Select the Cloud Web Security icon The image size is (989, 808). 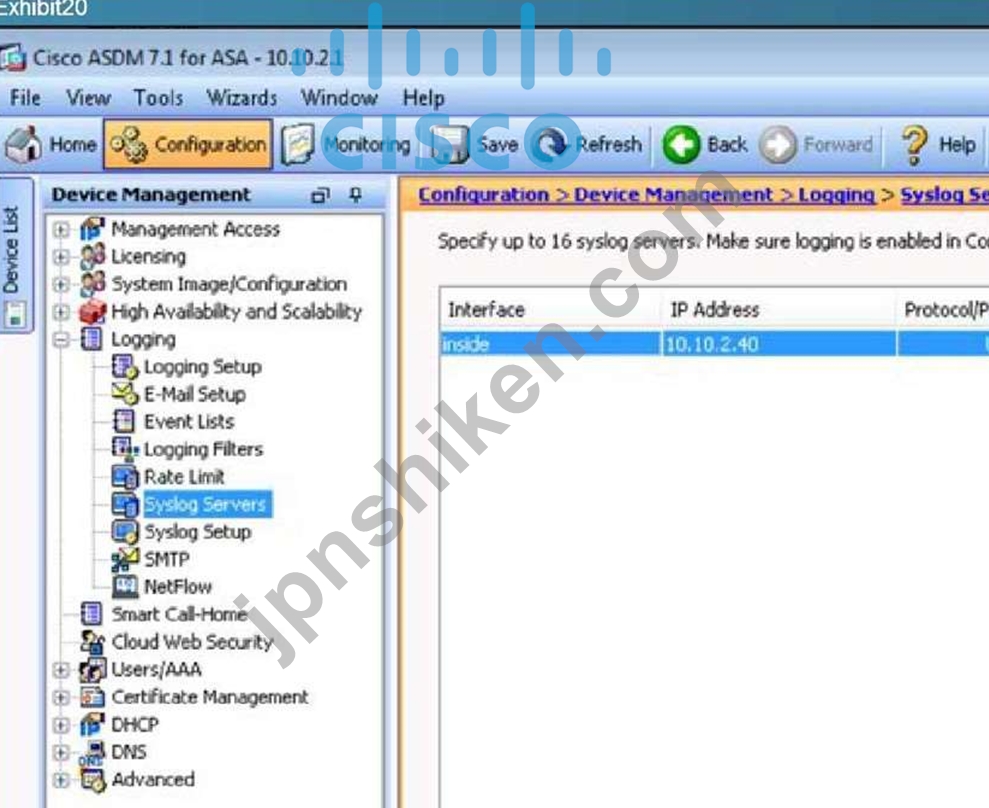click(x=92, y=642)
